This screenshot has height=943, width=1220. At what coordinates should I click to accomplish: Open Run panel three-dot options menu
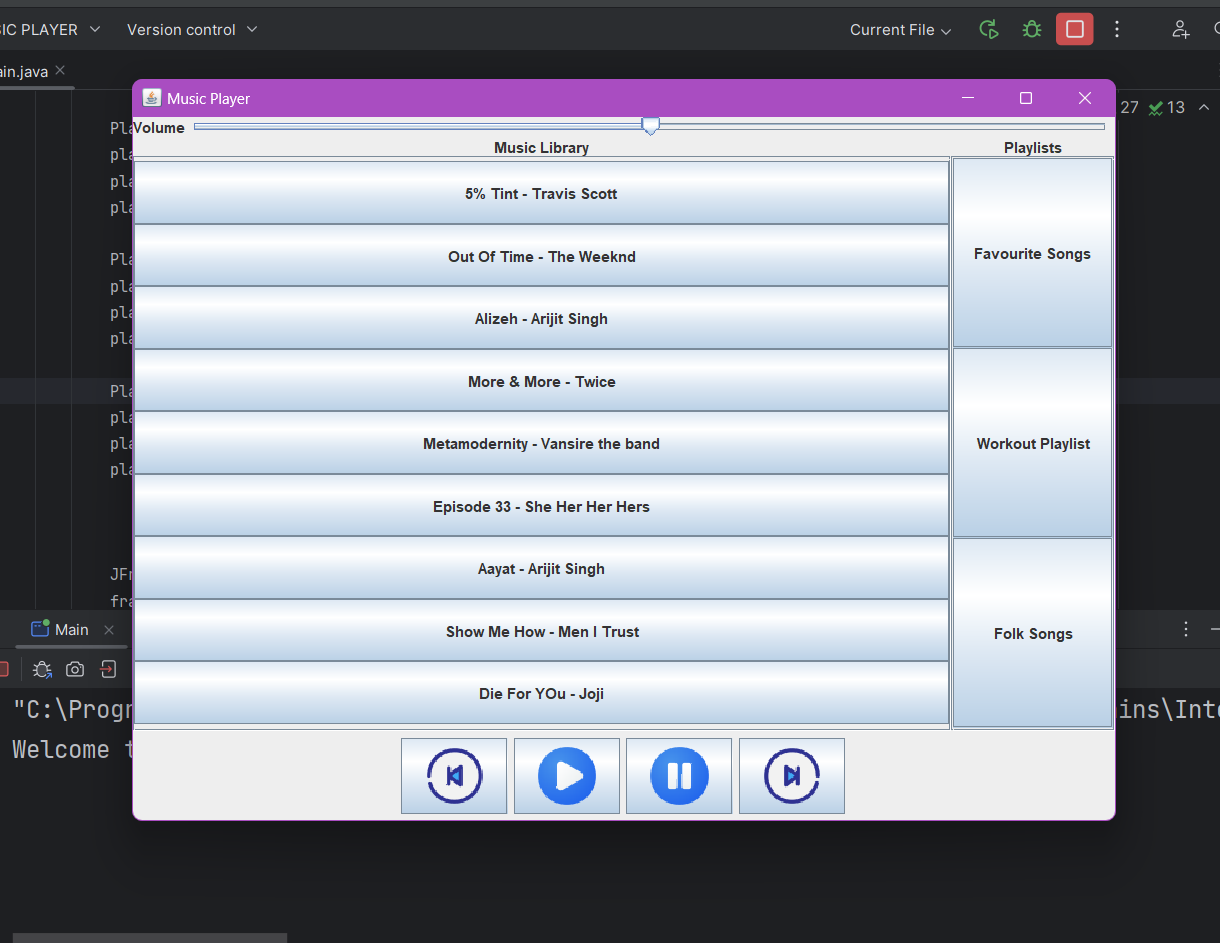point(1186,629)
